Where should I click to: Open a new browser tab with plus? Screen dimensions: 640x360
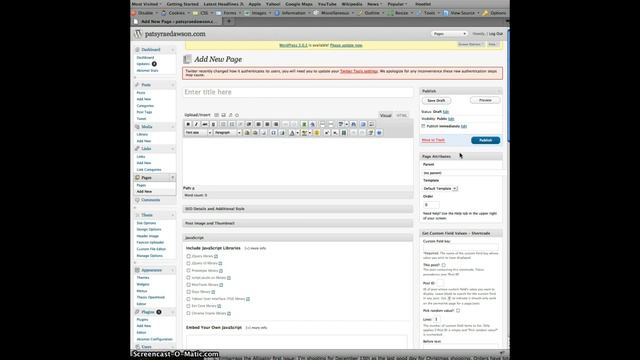point(229,21)
